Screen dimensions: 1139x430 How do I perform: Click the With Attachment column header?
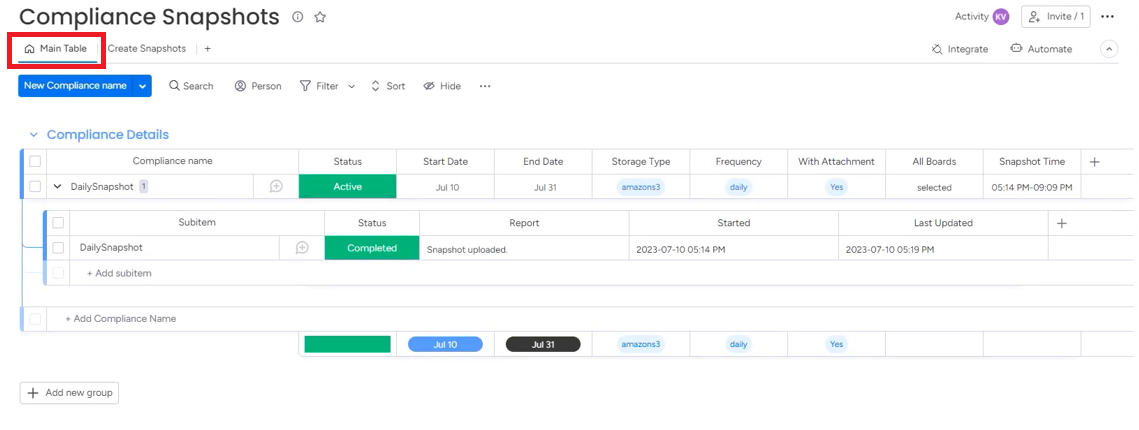click(x=836, y=161)
